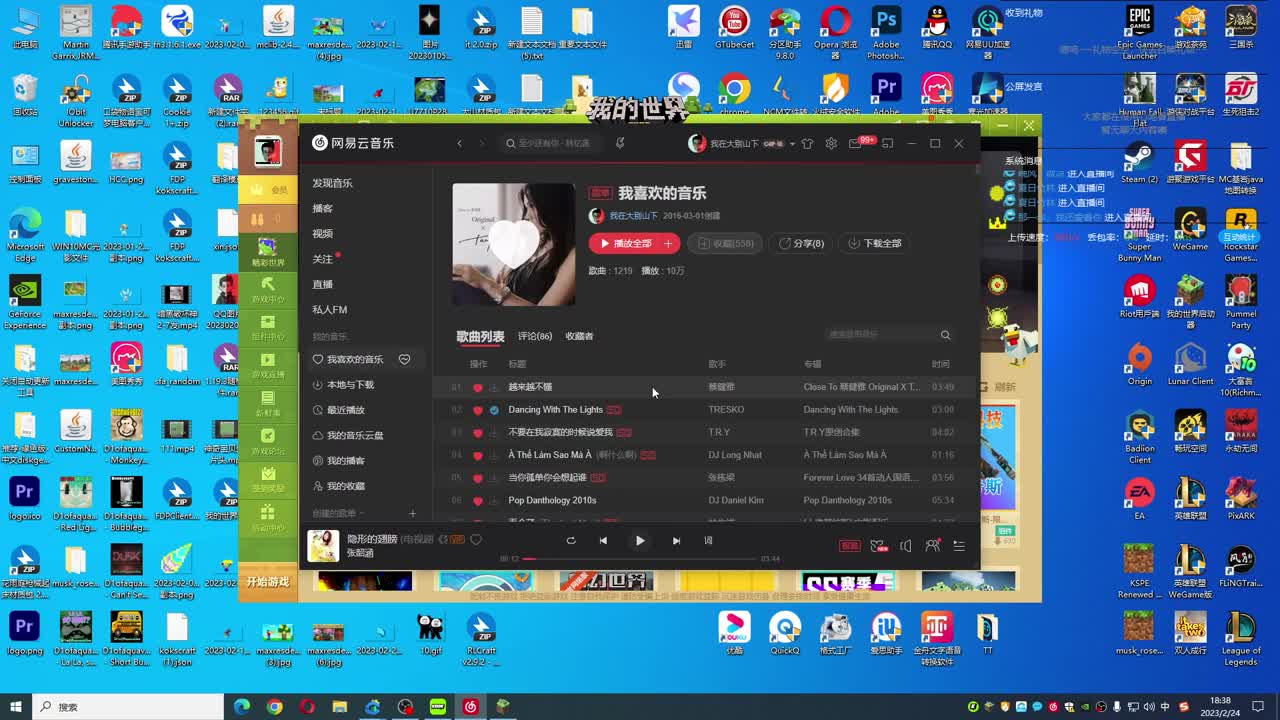Play the previous track

click(x=603, y=541)
